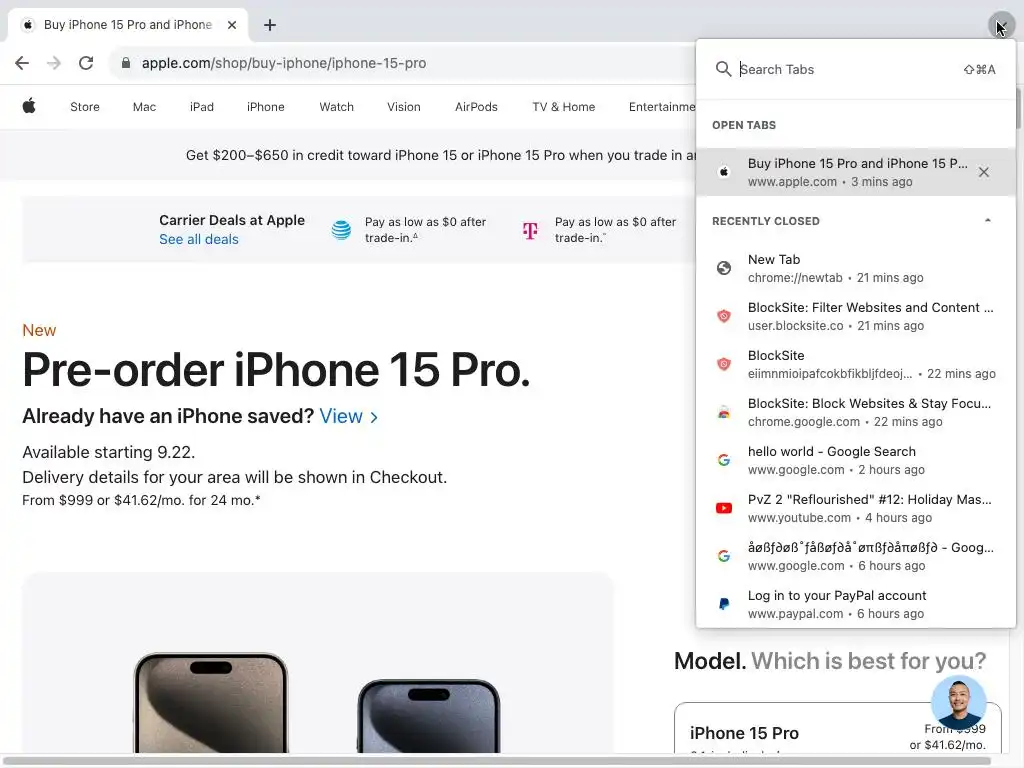Open a new tab with plus button
The image size is (1024, 768).
click(x=270, y=25)
